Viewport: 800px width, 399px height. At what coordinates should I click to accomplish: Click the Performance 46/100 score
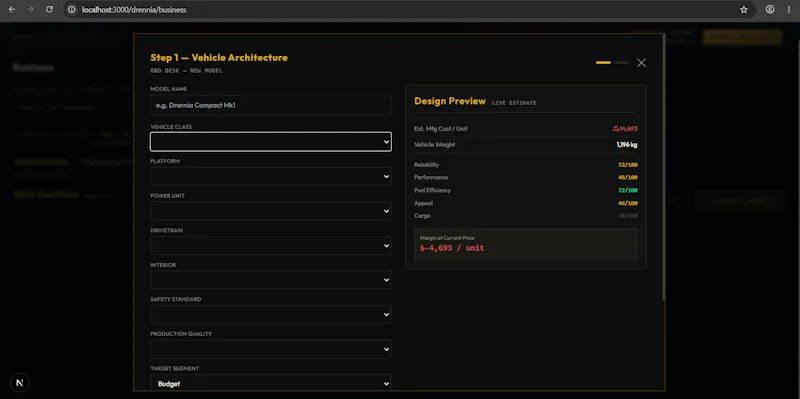click(628, 178)
